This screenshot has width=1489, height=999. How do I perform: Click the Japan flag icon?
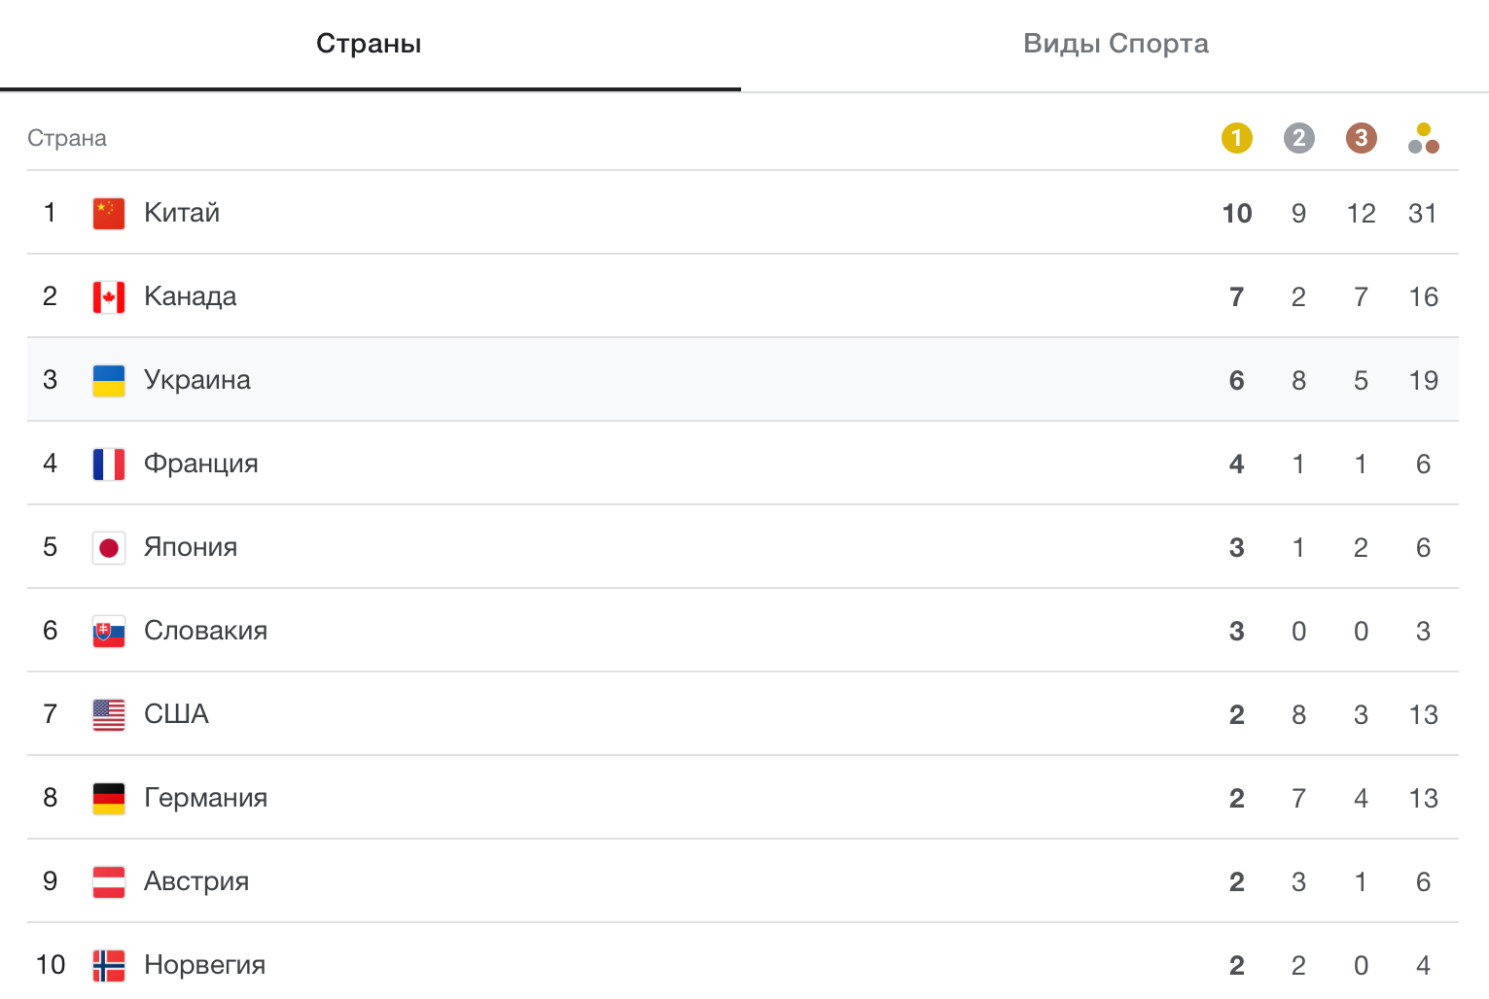(x=108, y=547)
